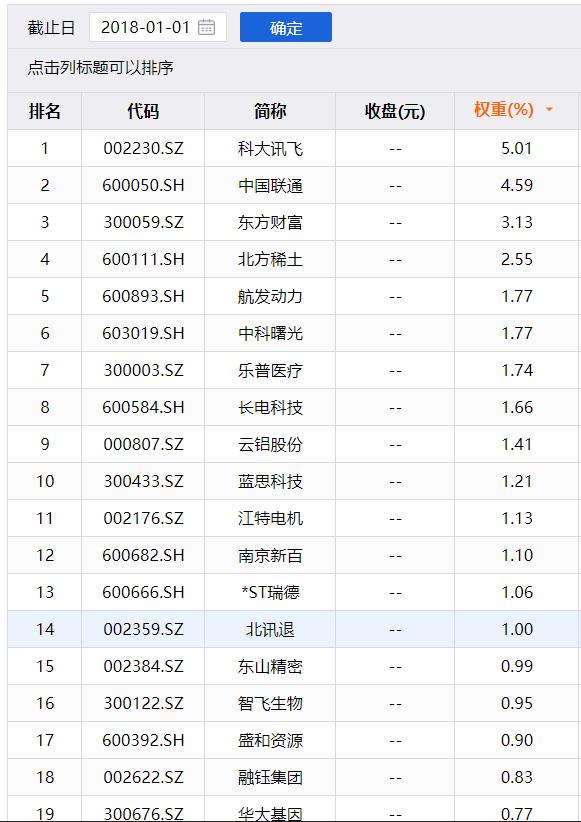Click weight value 1.06
This screenshot has height=822, width=581.
pyautogui.click(x=517, y=592)
